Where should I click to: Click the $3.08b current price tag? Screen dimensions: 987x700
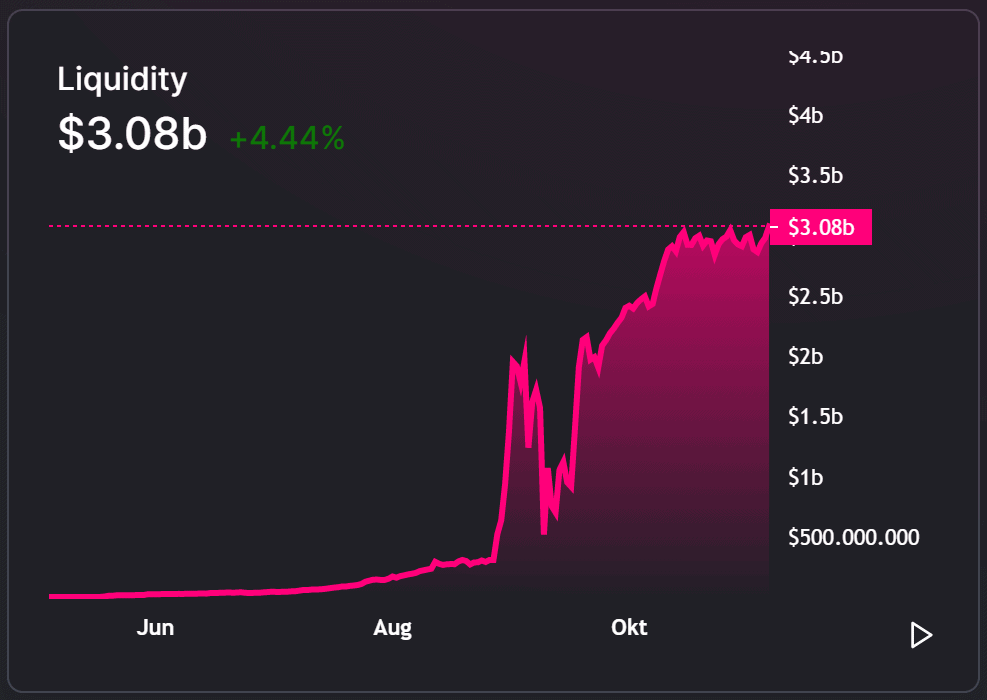coord(821,227)
